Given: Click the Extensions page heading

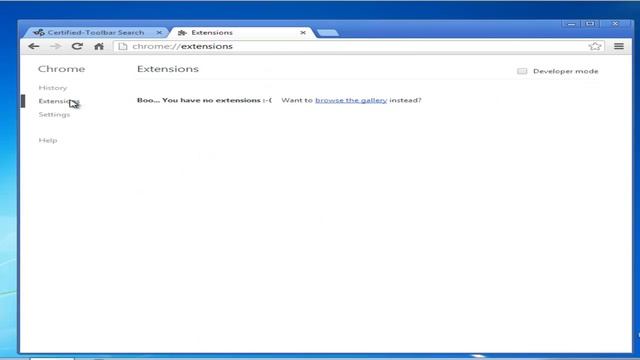Looking at the screenshot, I should point(168,69).
